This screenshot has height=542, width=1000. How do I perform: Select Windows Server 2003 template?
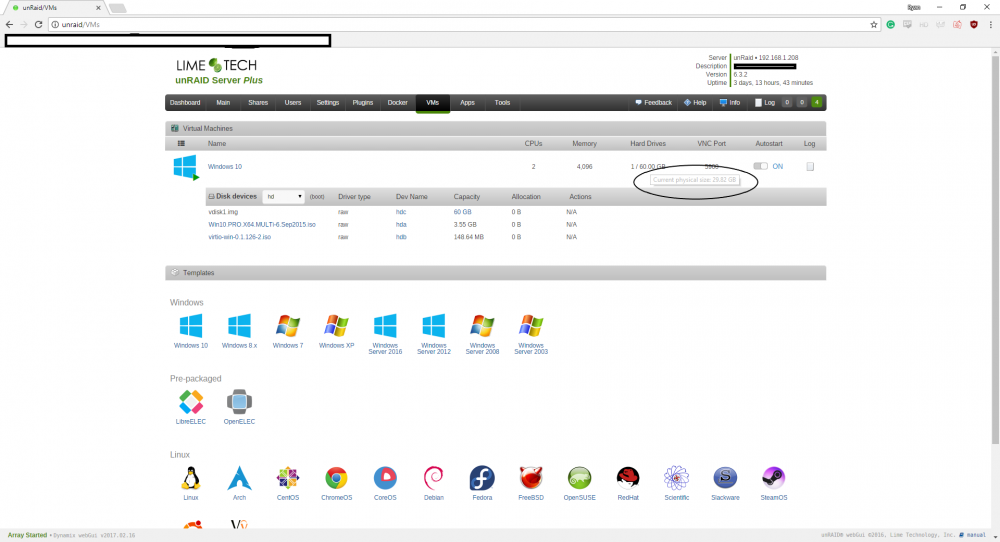531,326
